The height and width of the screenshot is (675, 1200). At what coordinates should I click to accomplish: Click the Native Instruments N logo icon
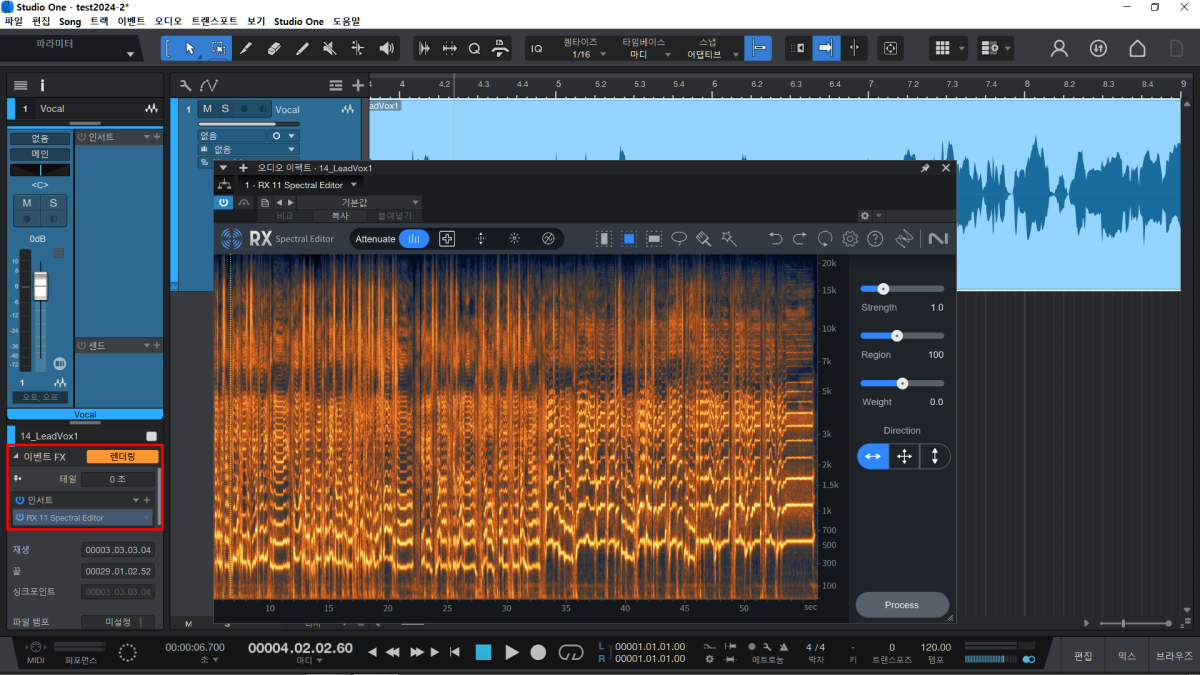(938, 239)
